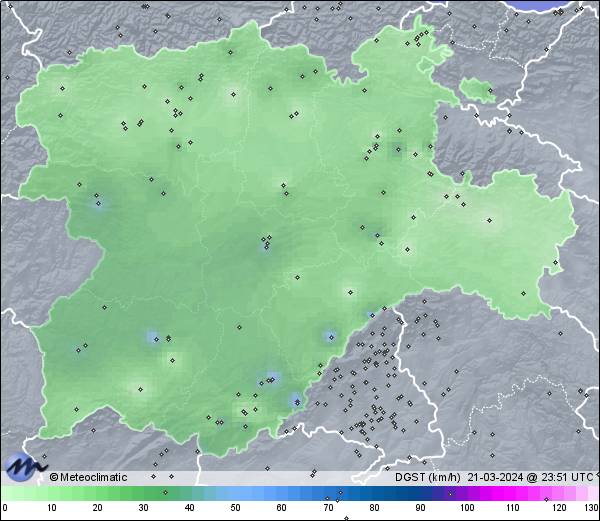Screen dimensions: 600x521
Task: Pick the light green color above label 10
Action: point(52,493)
